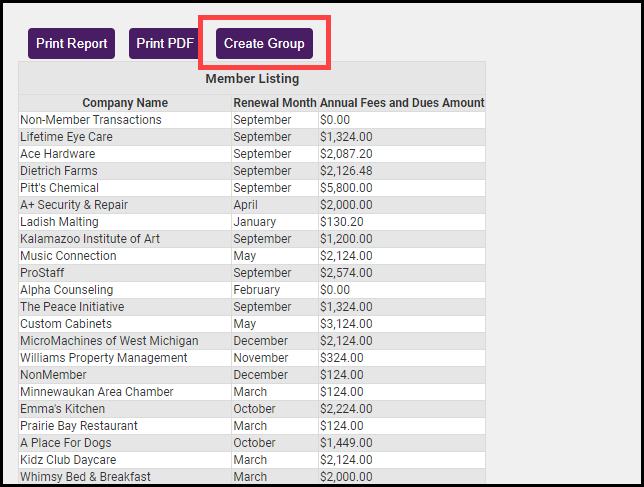
Task: Select the Music Connection row
Action: 68,256
